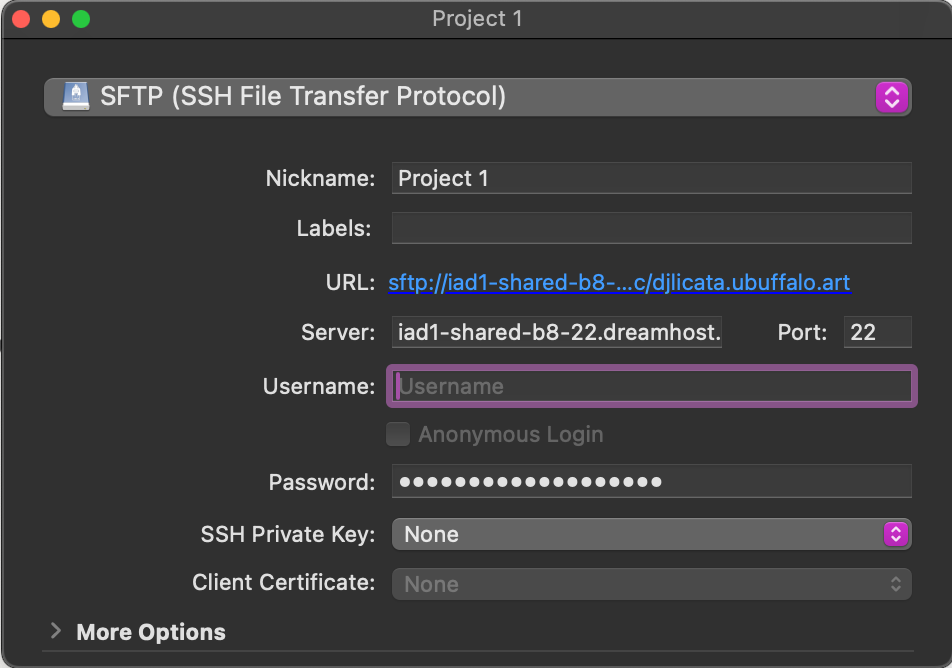Screen dimensions: 952x668
Task: Open the Client Certificate dropdown
Action: click(x=650, y=584)
